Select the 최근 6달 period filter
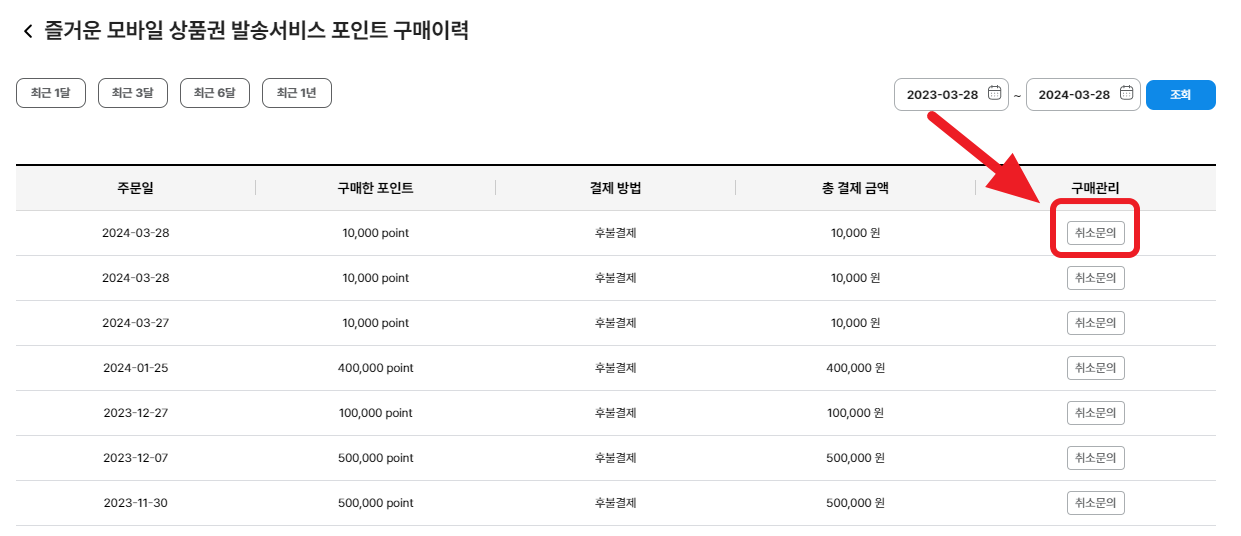1241x536 pixels. [215, 93]
